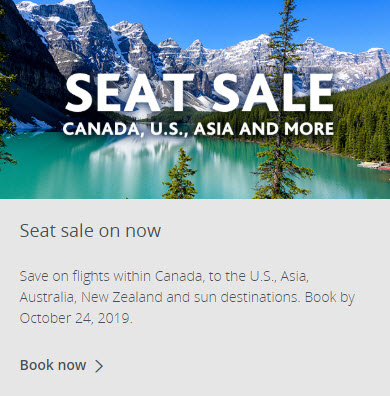The image size is (390, 396).
Task: Click the gray card area below Book now
Action: pyautogui.click(x=195, y=385)
